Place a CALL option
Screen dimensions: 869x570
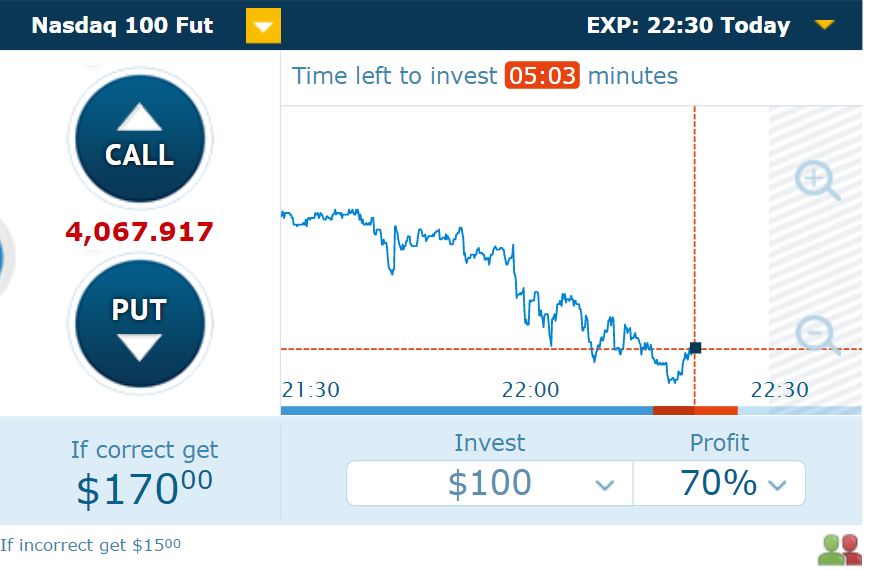tap(140, 139)
